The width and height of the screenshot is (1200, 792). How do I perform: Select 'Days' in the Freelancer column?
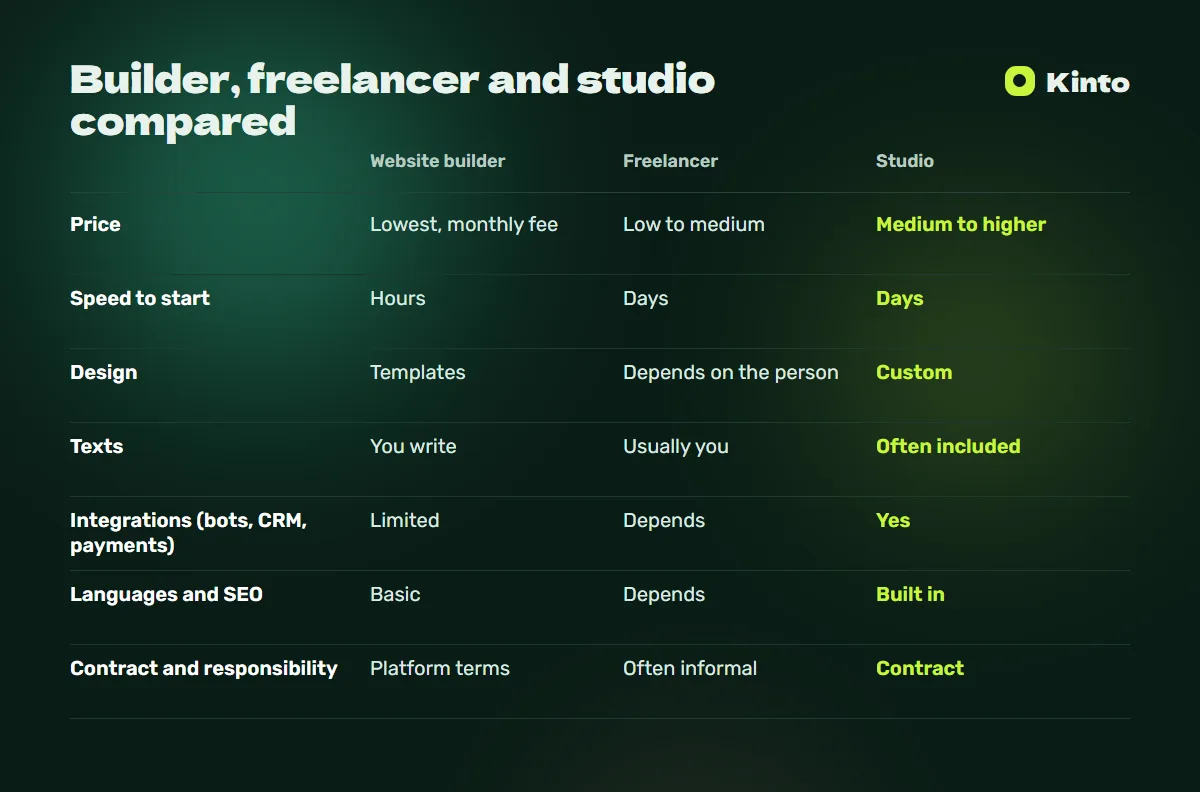tap(646, 299)
